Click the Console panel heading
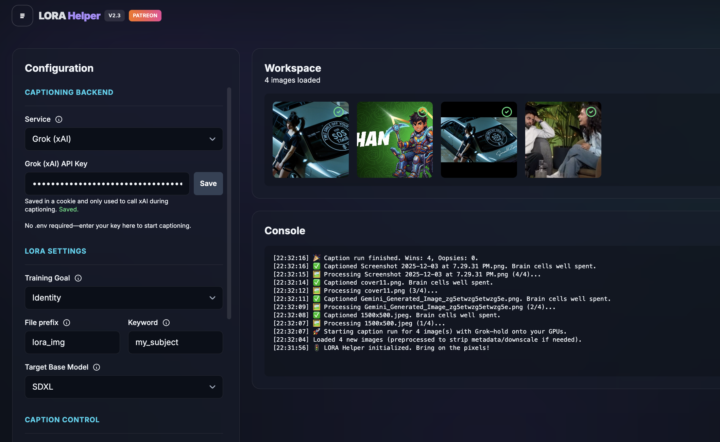Screen dimensions: 720x442 [285, 231]
